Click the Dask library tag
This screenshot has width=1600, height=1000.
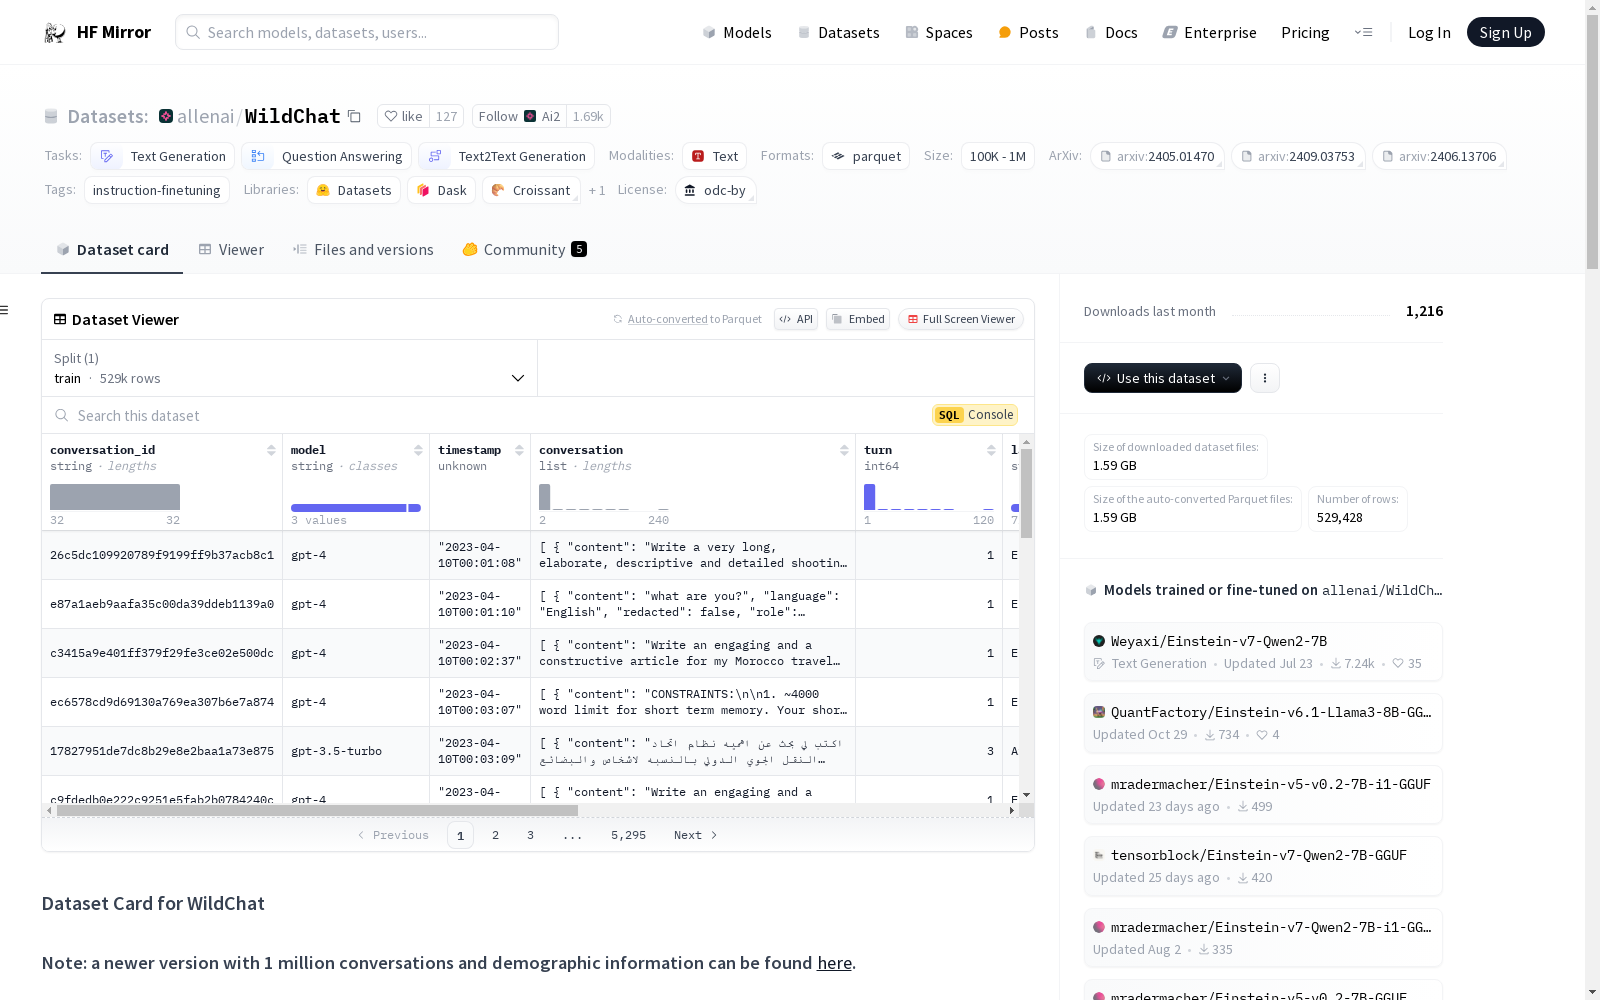(442, 190)
